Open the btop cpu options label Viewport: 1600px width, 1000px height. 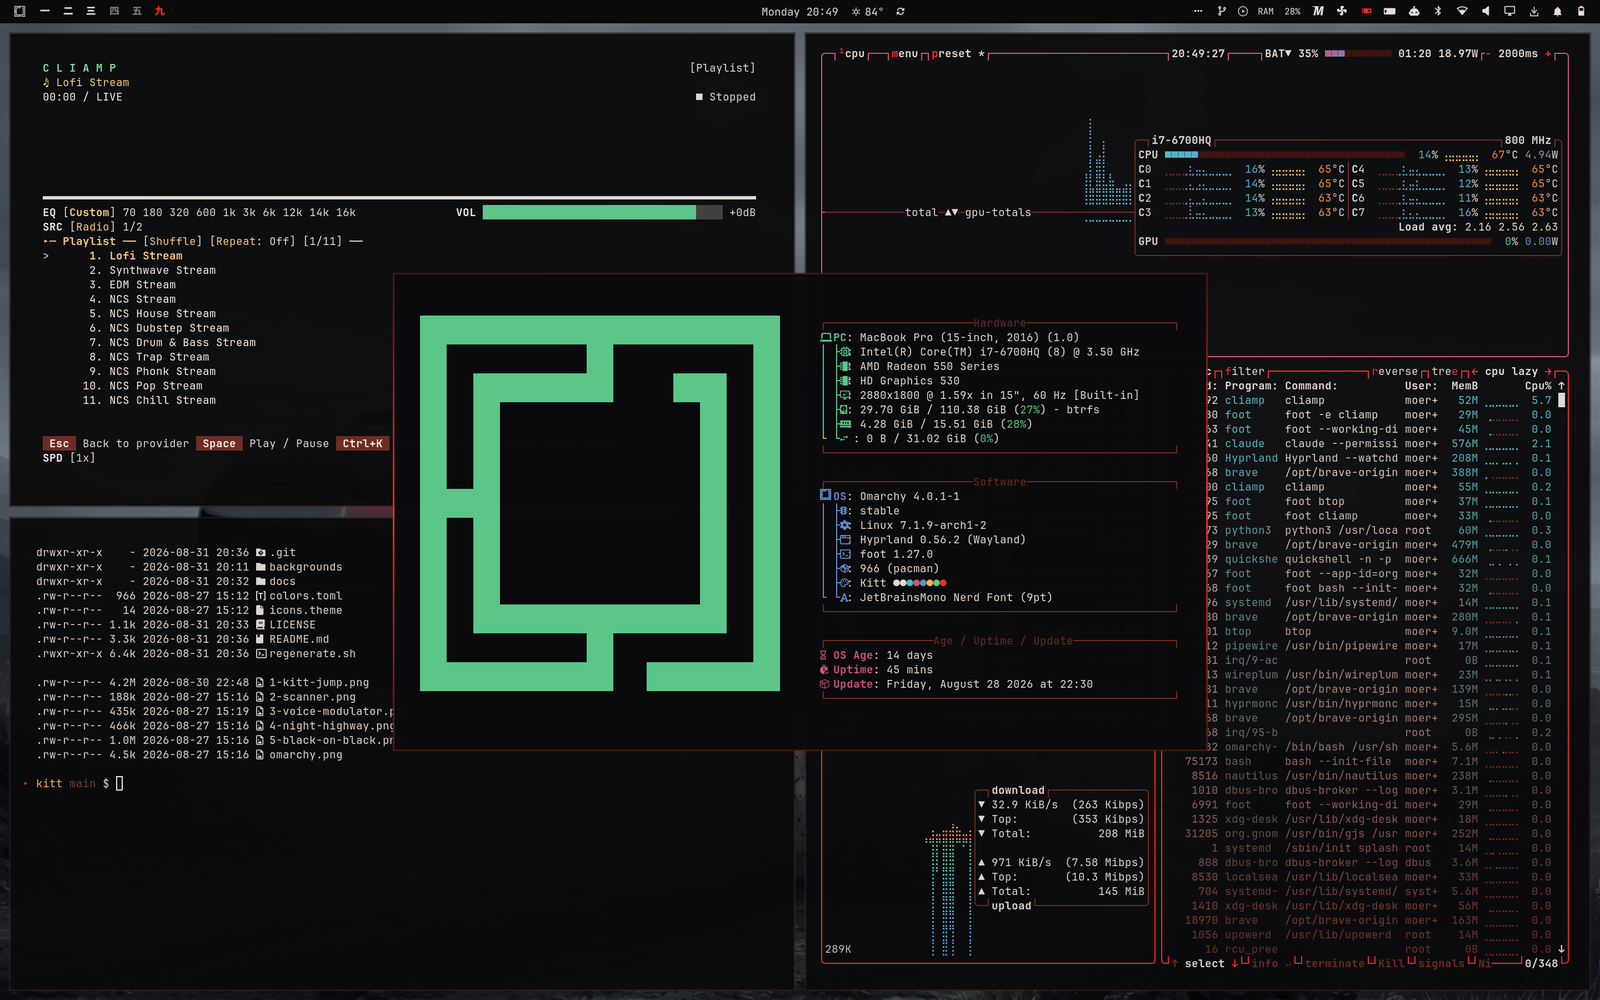(x=853, y=54)
